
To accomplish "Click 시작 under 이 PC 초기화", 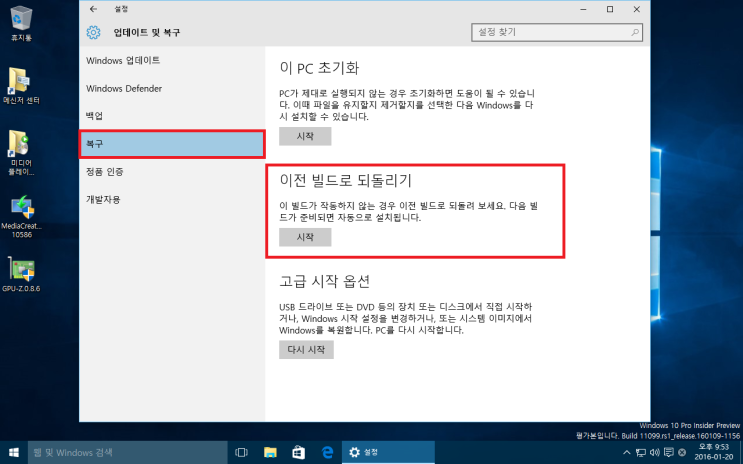I will [x=305, y=136].
